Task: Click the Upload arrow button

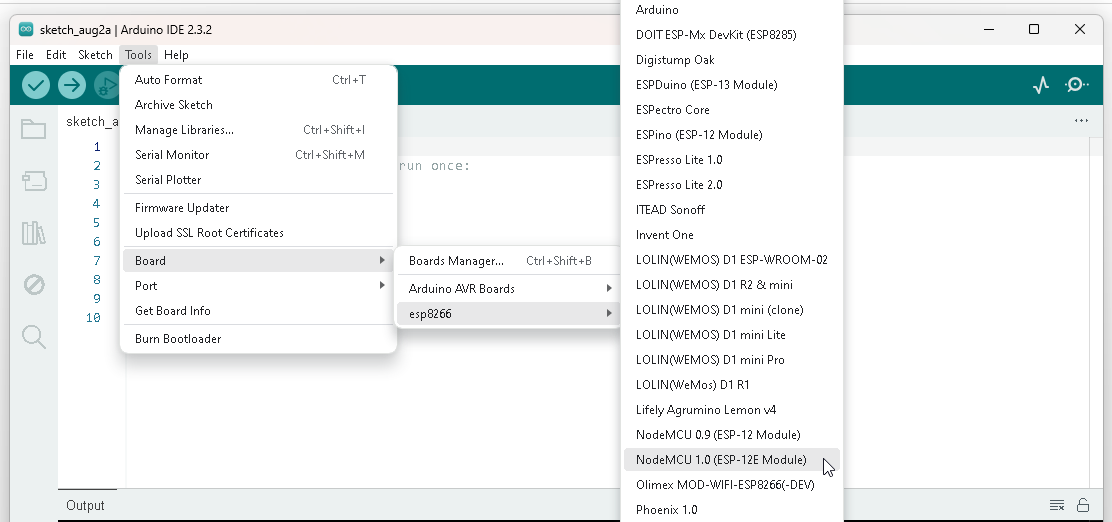Action: pyautogui.click(x=72, y=86)
